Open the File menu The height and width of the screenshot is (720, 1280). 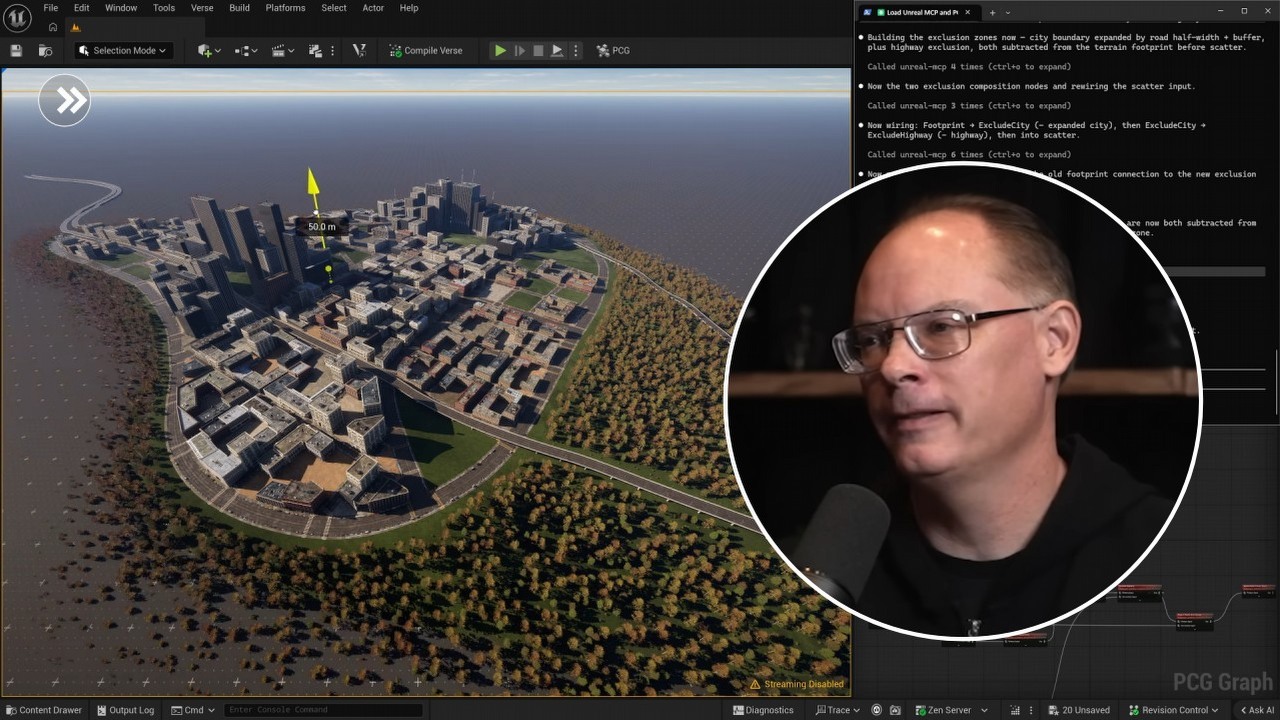pos(50,8)
